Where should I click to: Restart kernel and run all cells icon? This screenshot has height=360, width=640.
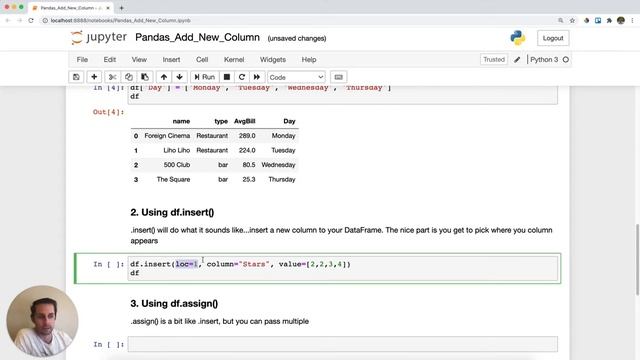pos(257,77)
